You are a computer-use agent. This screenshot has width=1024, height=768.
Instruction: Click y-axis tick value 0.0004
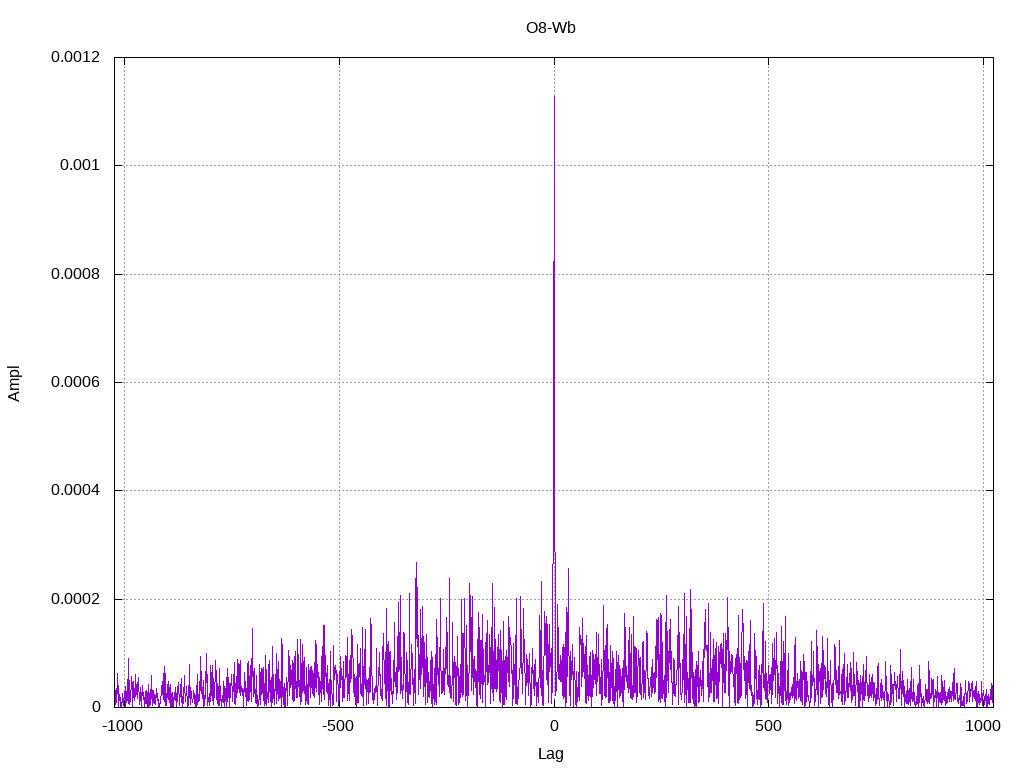pyautogui.click(x=76, y=490)
